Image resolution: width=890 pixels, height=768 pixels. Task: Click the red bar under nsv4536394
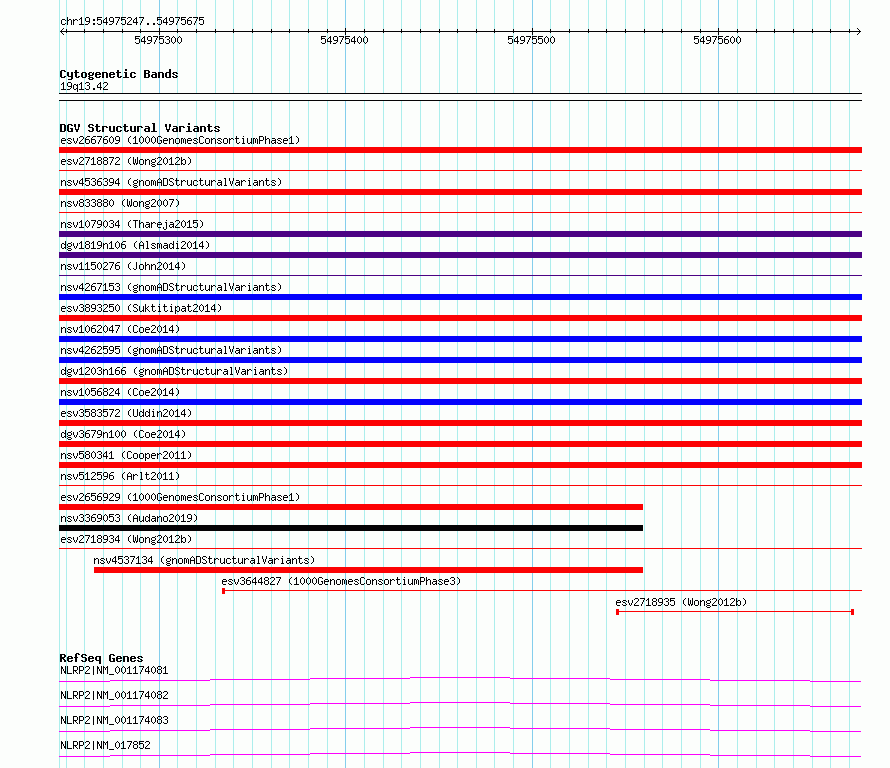pos(460,192)
